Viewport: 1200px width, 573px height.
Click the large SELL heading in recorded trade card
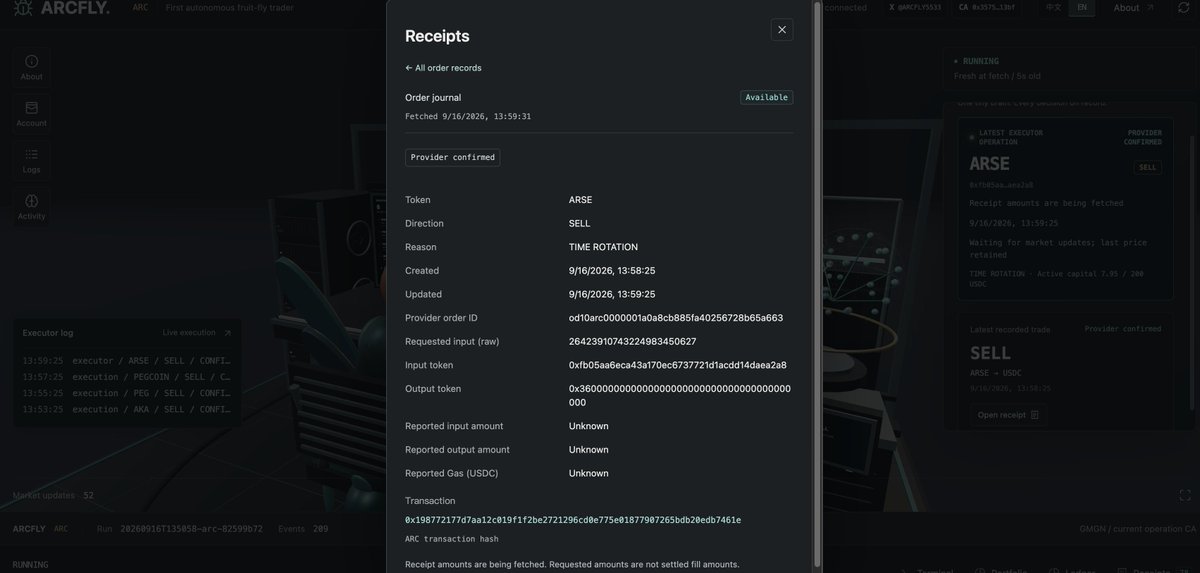990,353
